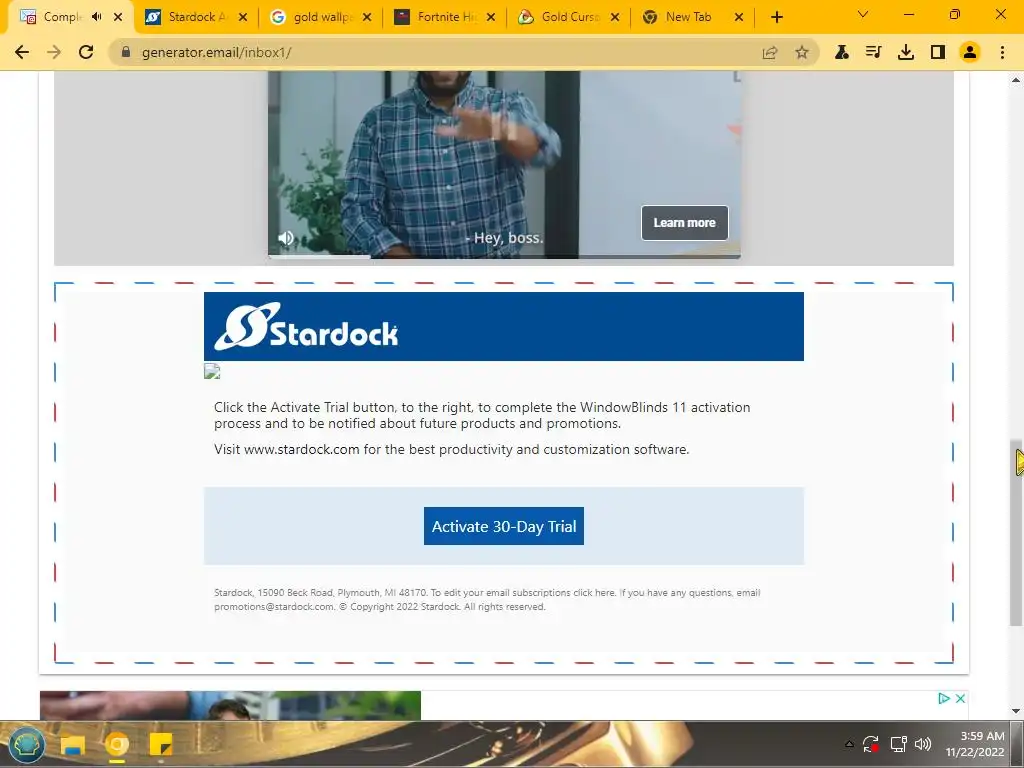Image resolution: width=1024 pixels, height=768 pixels.
Task: Click the Chrome taskbar icon
Action: pyautogui.click(x=117, y=744)
